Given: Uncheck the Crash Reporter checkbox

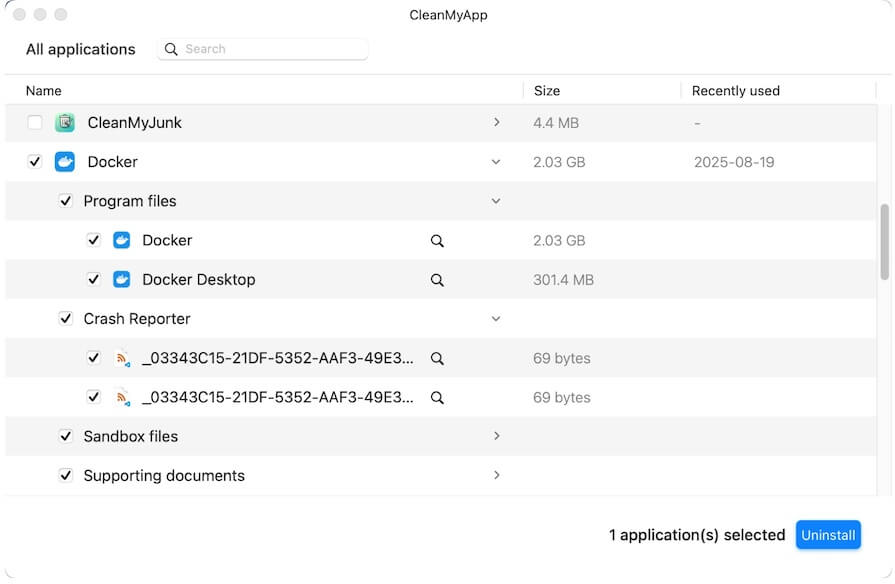Looking at the screenshot, I should [66, 319].
